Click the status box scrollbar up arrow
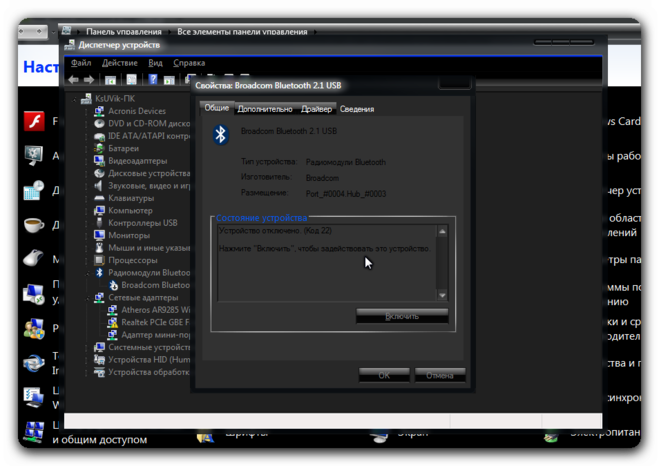 (442, 232)
